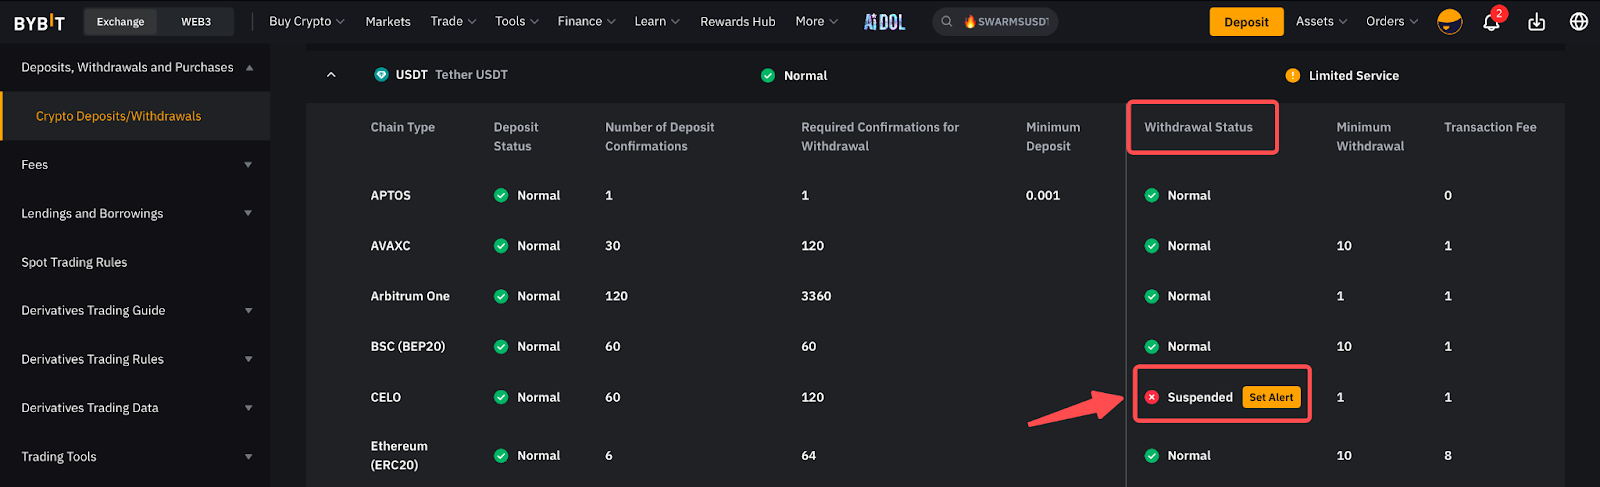This screenshot has height=487, width=1600.
Task: Switch to the WEB3 toggle
Action: pyautogui.click(x=196, y=22)
